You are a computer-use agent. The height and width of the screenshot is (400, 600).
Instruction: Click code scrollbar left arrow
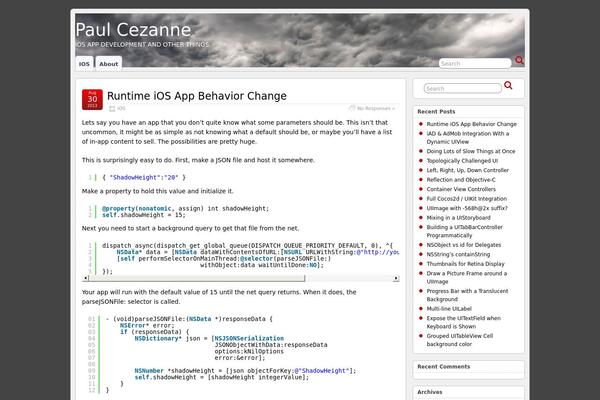click(x=85, y=278)
